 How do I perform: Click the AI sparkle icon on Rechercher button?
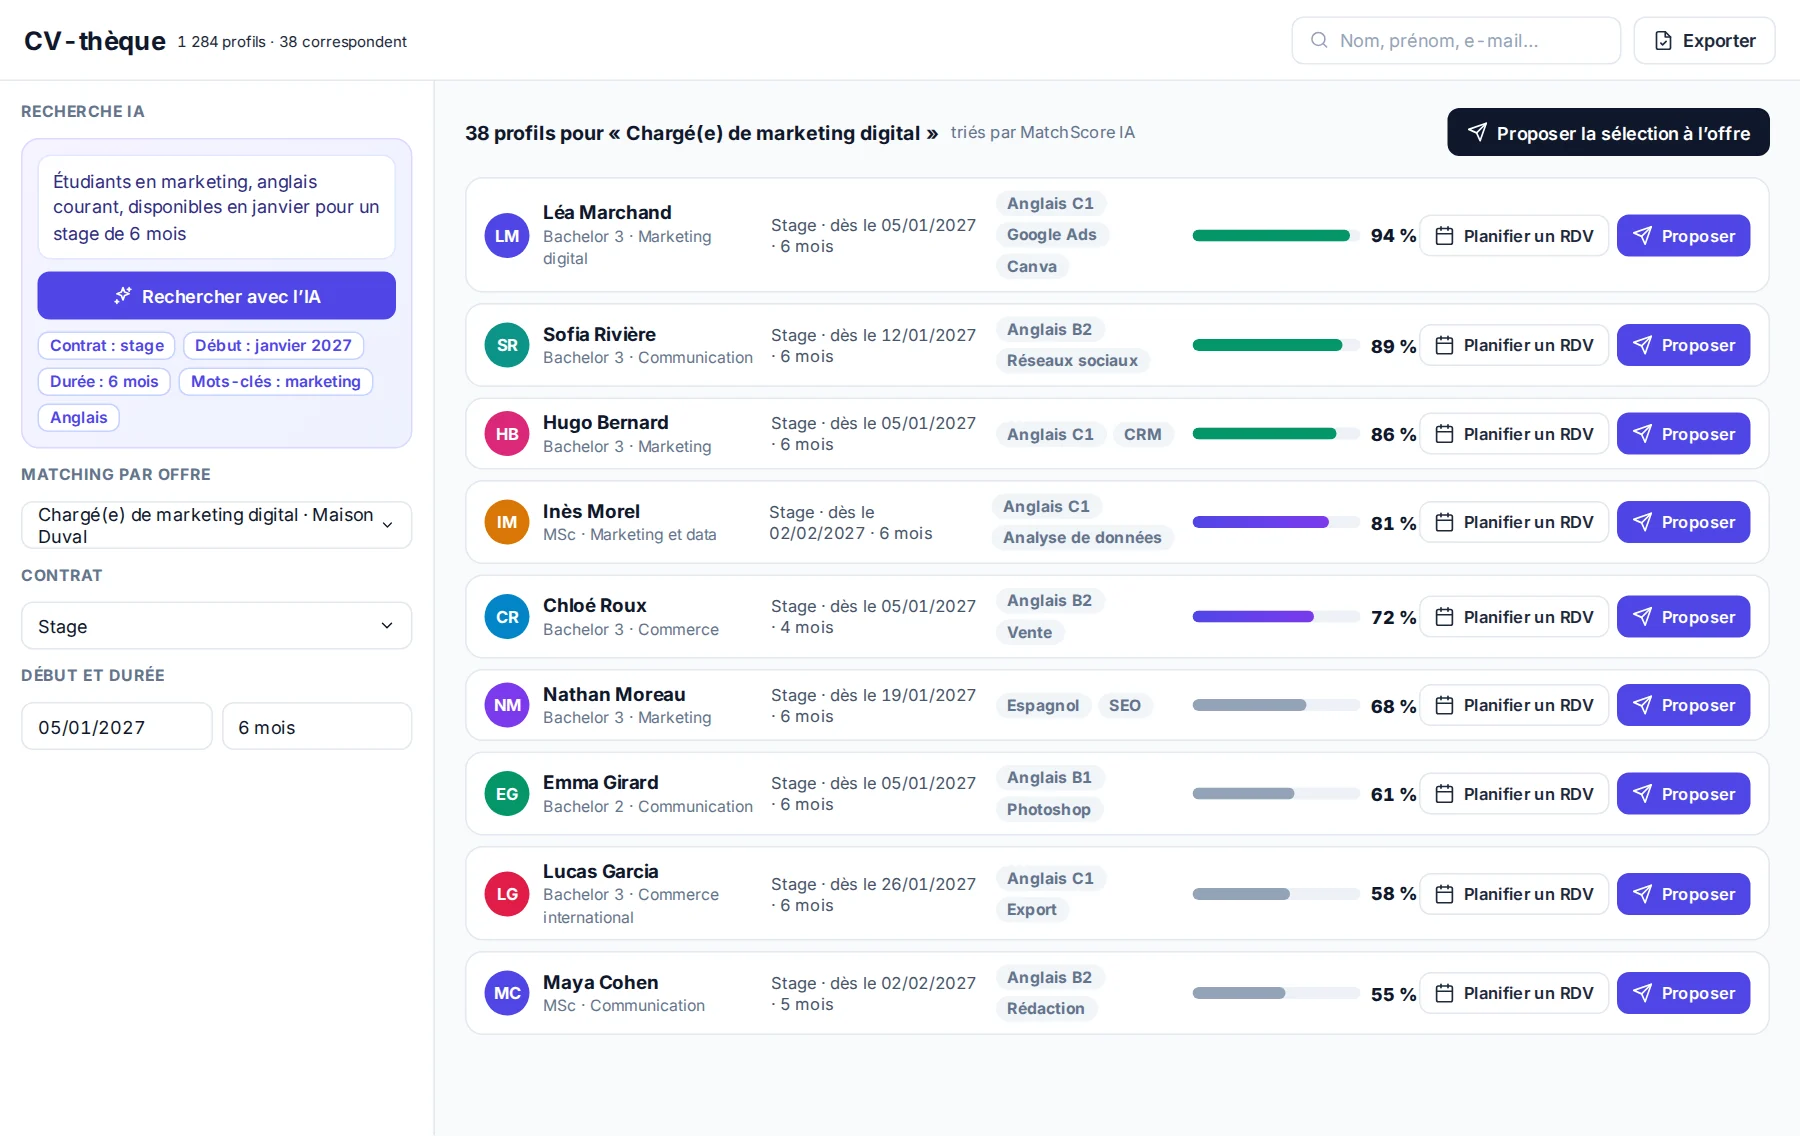pyautogui.click(x=123, y=296)
